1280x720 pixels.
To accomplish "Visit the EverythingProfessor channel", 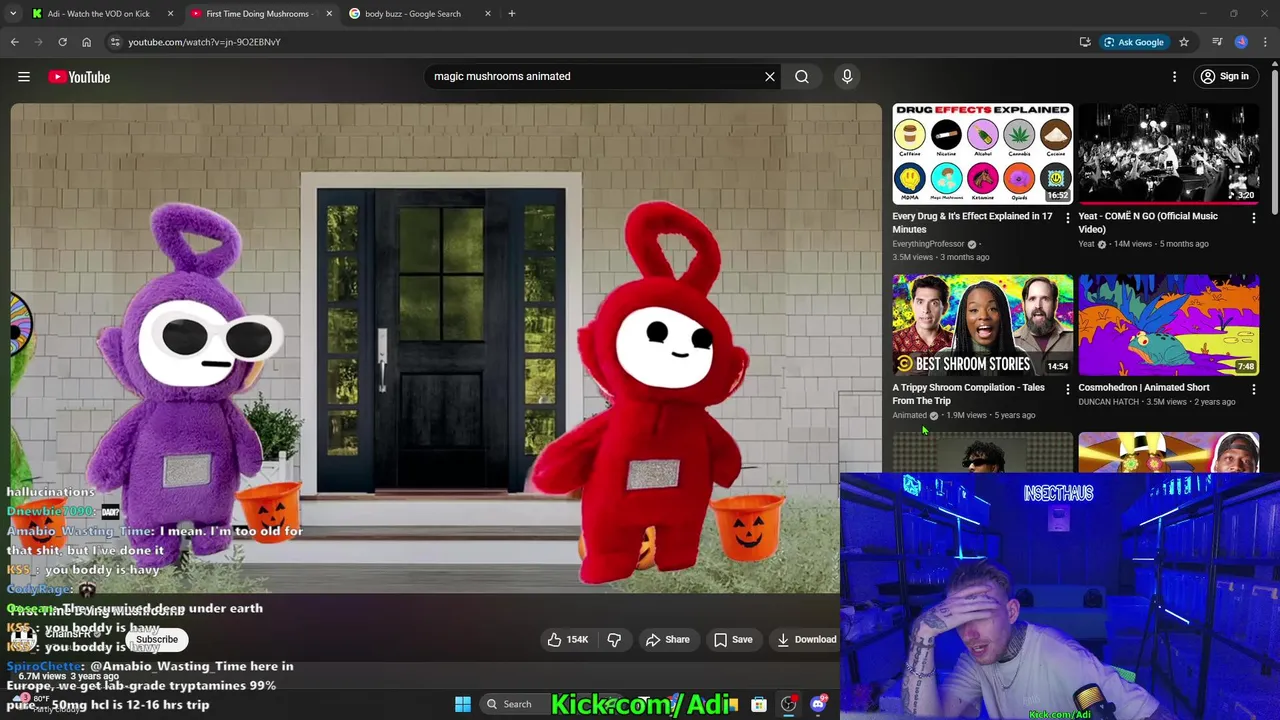I will pyautogui.click(x=928, y=244).
